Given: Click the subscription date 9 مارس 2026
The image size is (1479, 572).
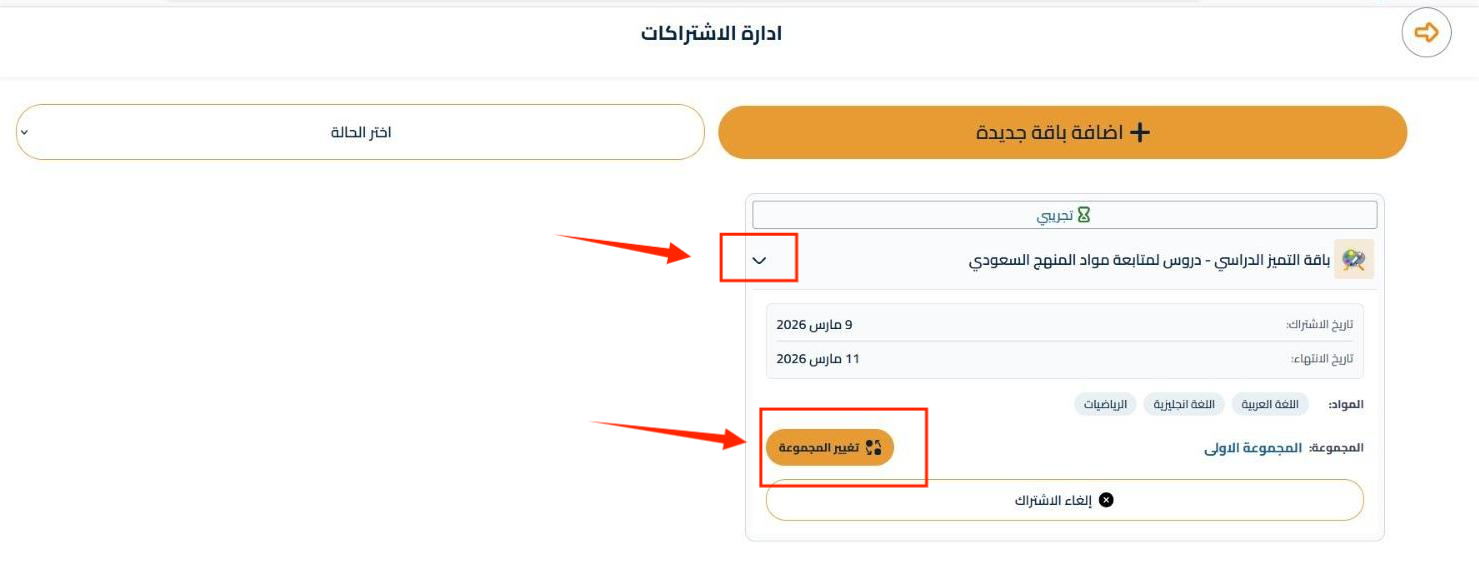Looking at the screenshot, I should pos(814,325).
